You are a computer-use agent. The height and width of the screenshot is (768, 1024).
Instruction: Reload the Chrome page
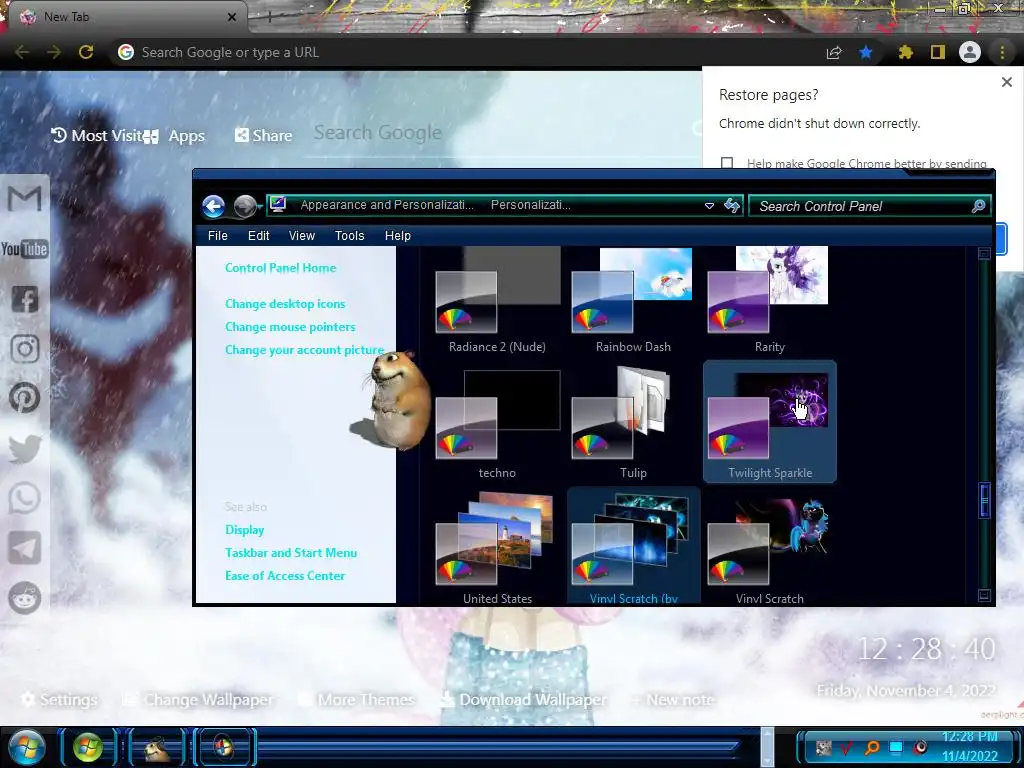[x=86, y=52]
